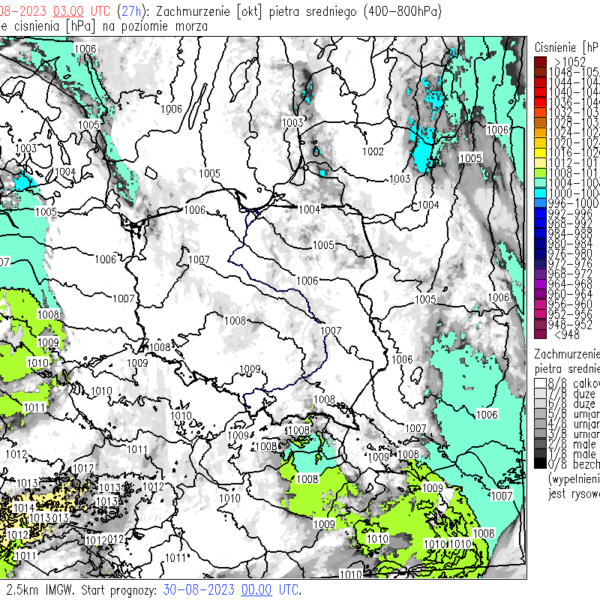Click the 4/8 moderate cloud cover swatch
This screenshot has width=600, height=600.
coord(540,423)
